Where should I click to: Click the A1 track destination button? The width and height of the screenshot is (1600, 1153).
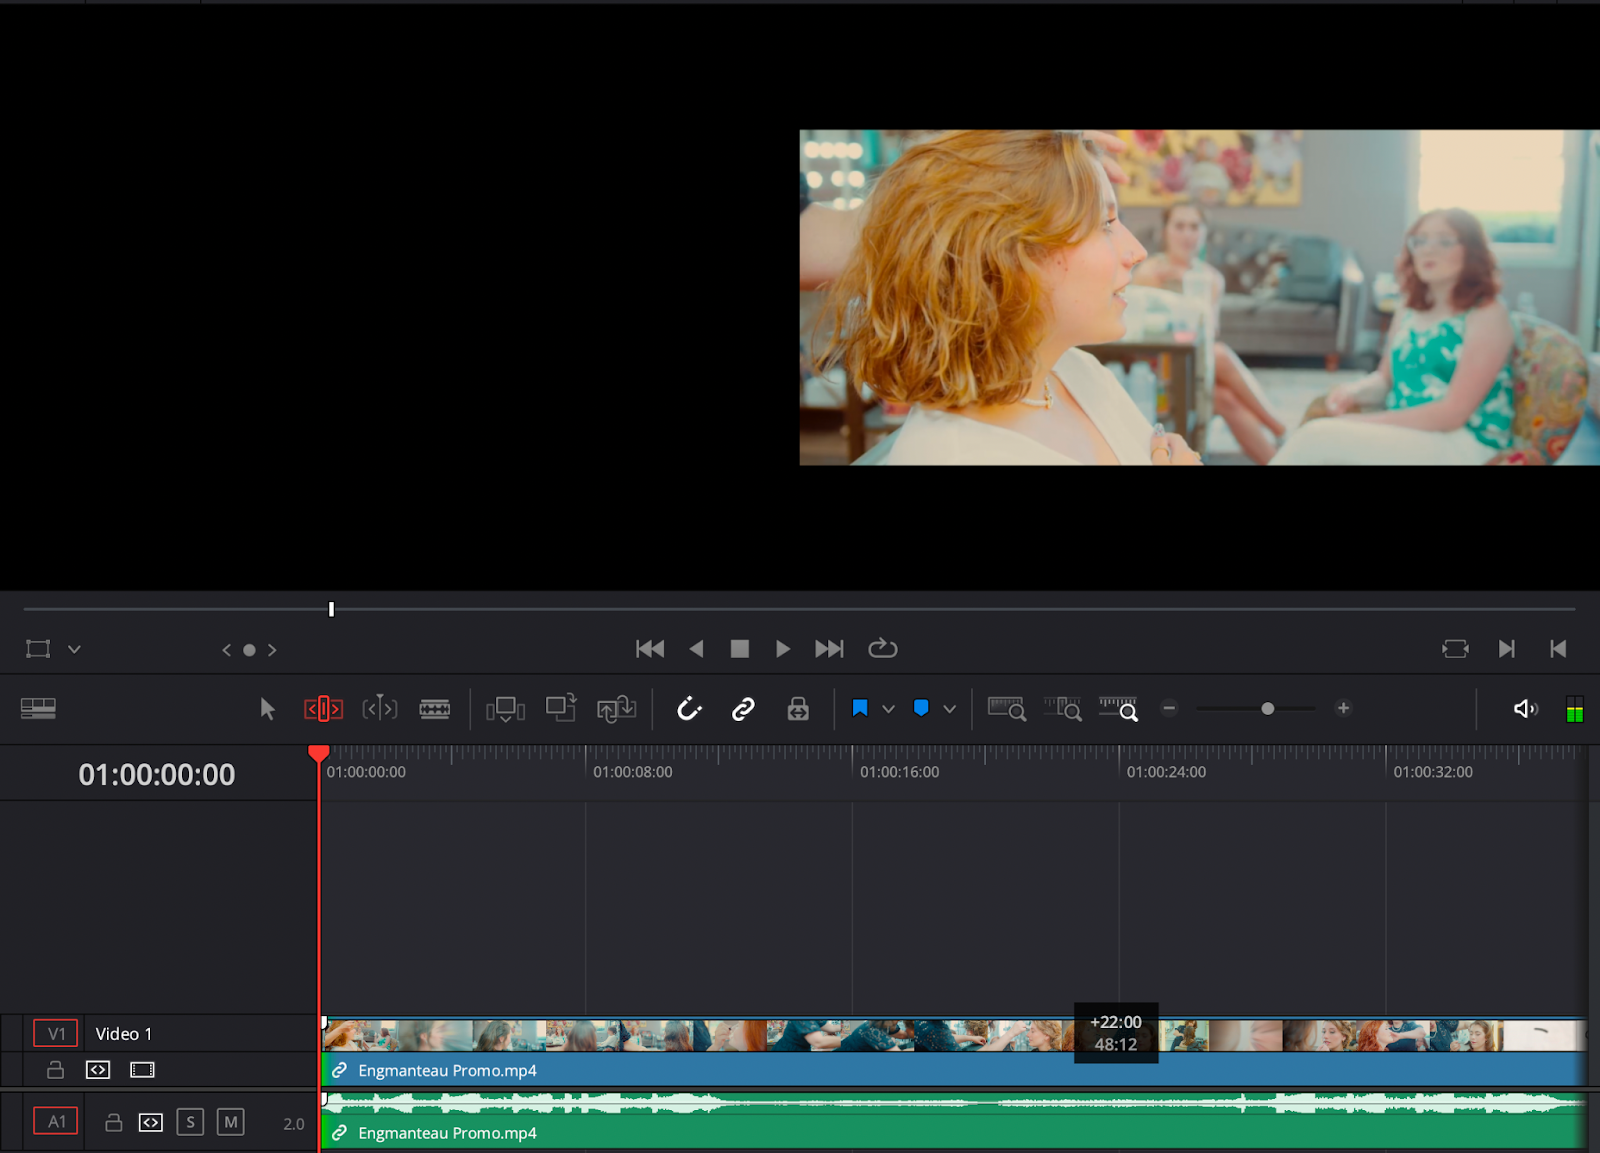pos(55,1121)
